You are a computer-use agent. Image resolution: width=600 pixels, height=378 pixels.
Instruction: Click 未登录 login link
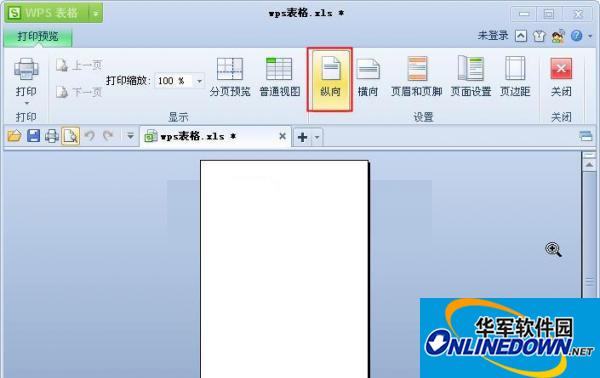click(x=493, y=36)
